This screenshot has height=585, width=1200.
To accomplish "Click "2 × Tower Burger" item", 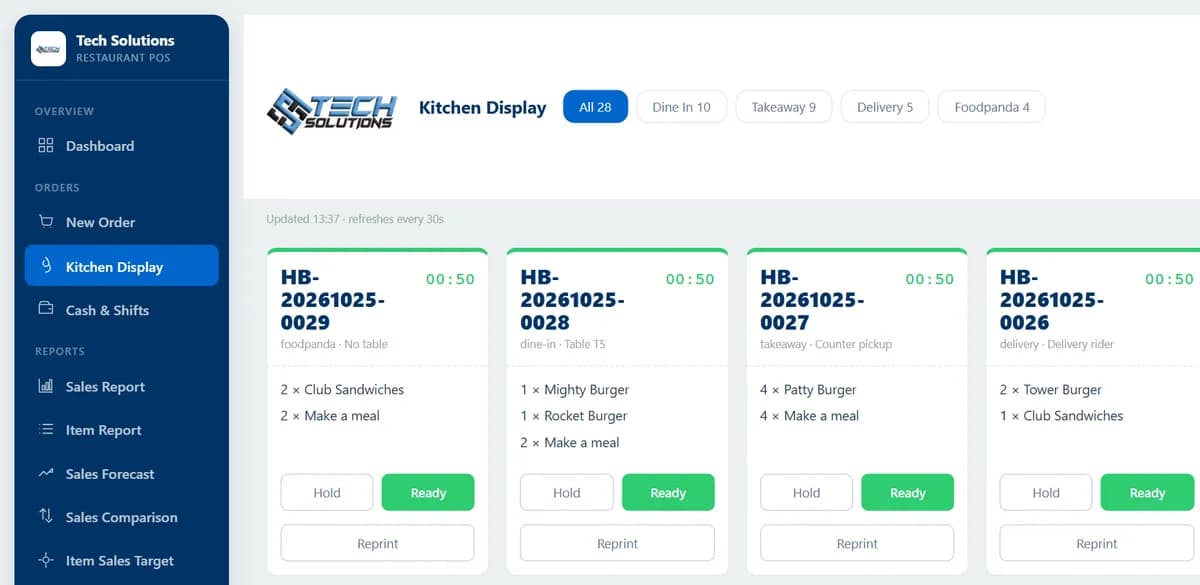I will pos(1051,390).
